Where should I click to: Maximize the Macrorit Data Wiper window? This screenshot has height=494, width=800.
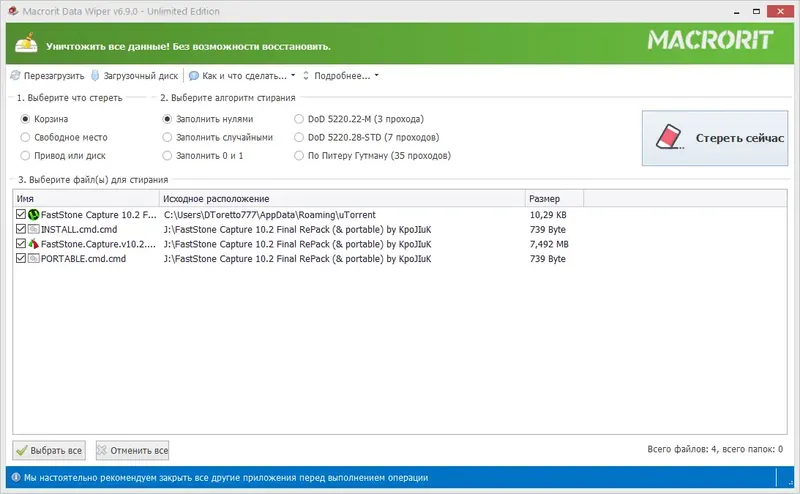click(756, 11)
